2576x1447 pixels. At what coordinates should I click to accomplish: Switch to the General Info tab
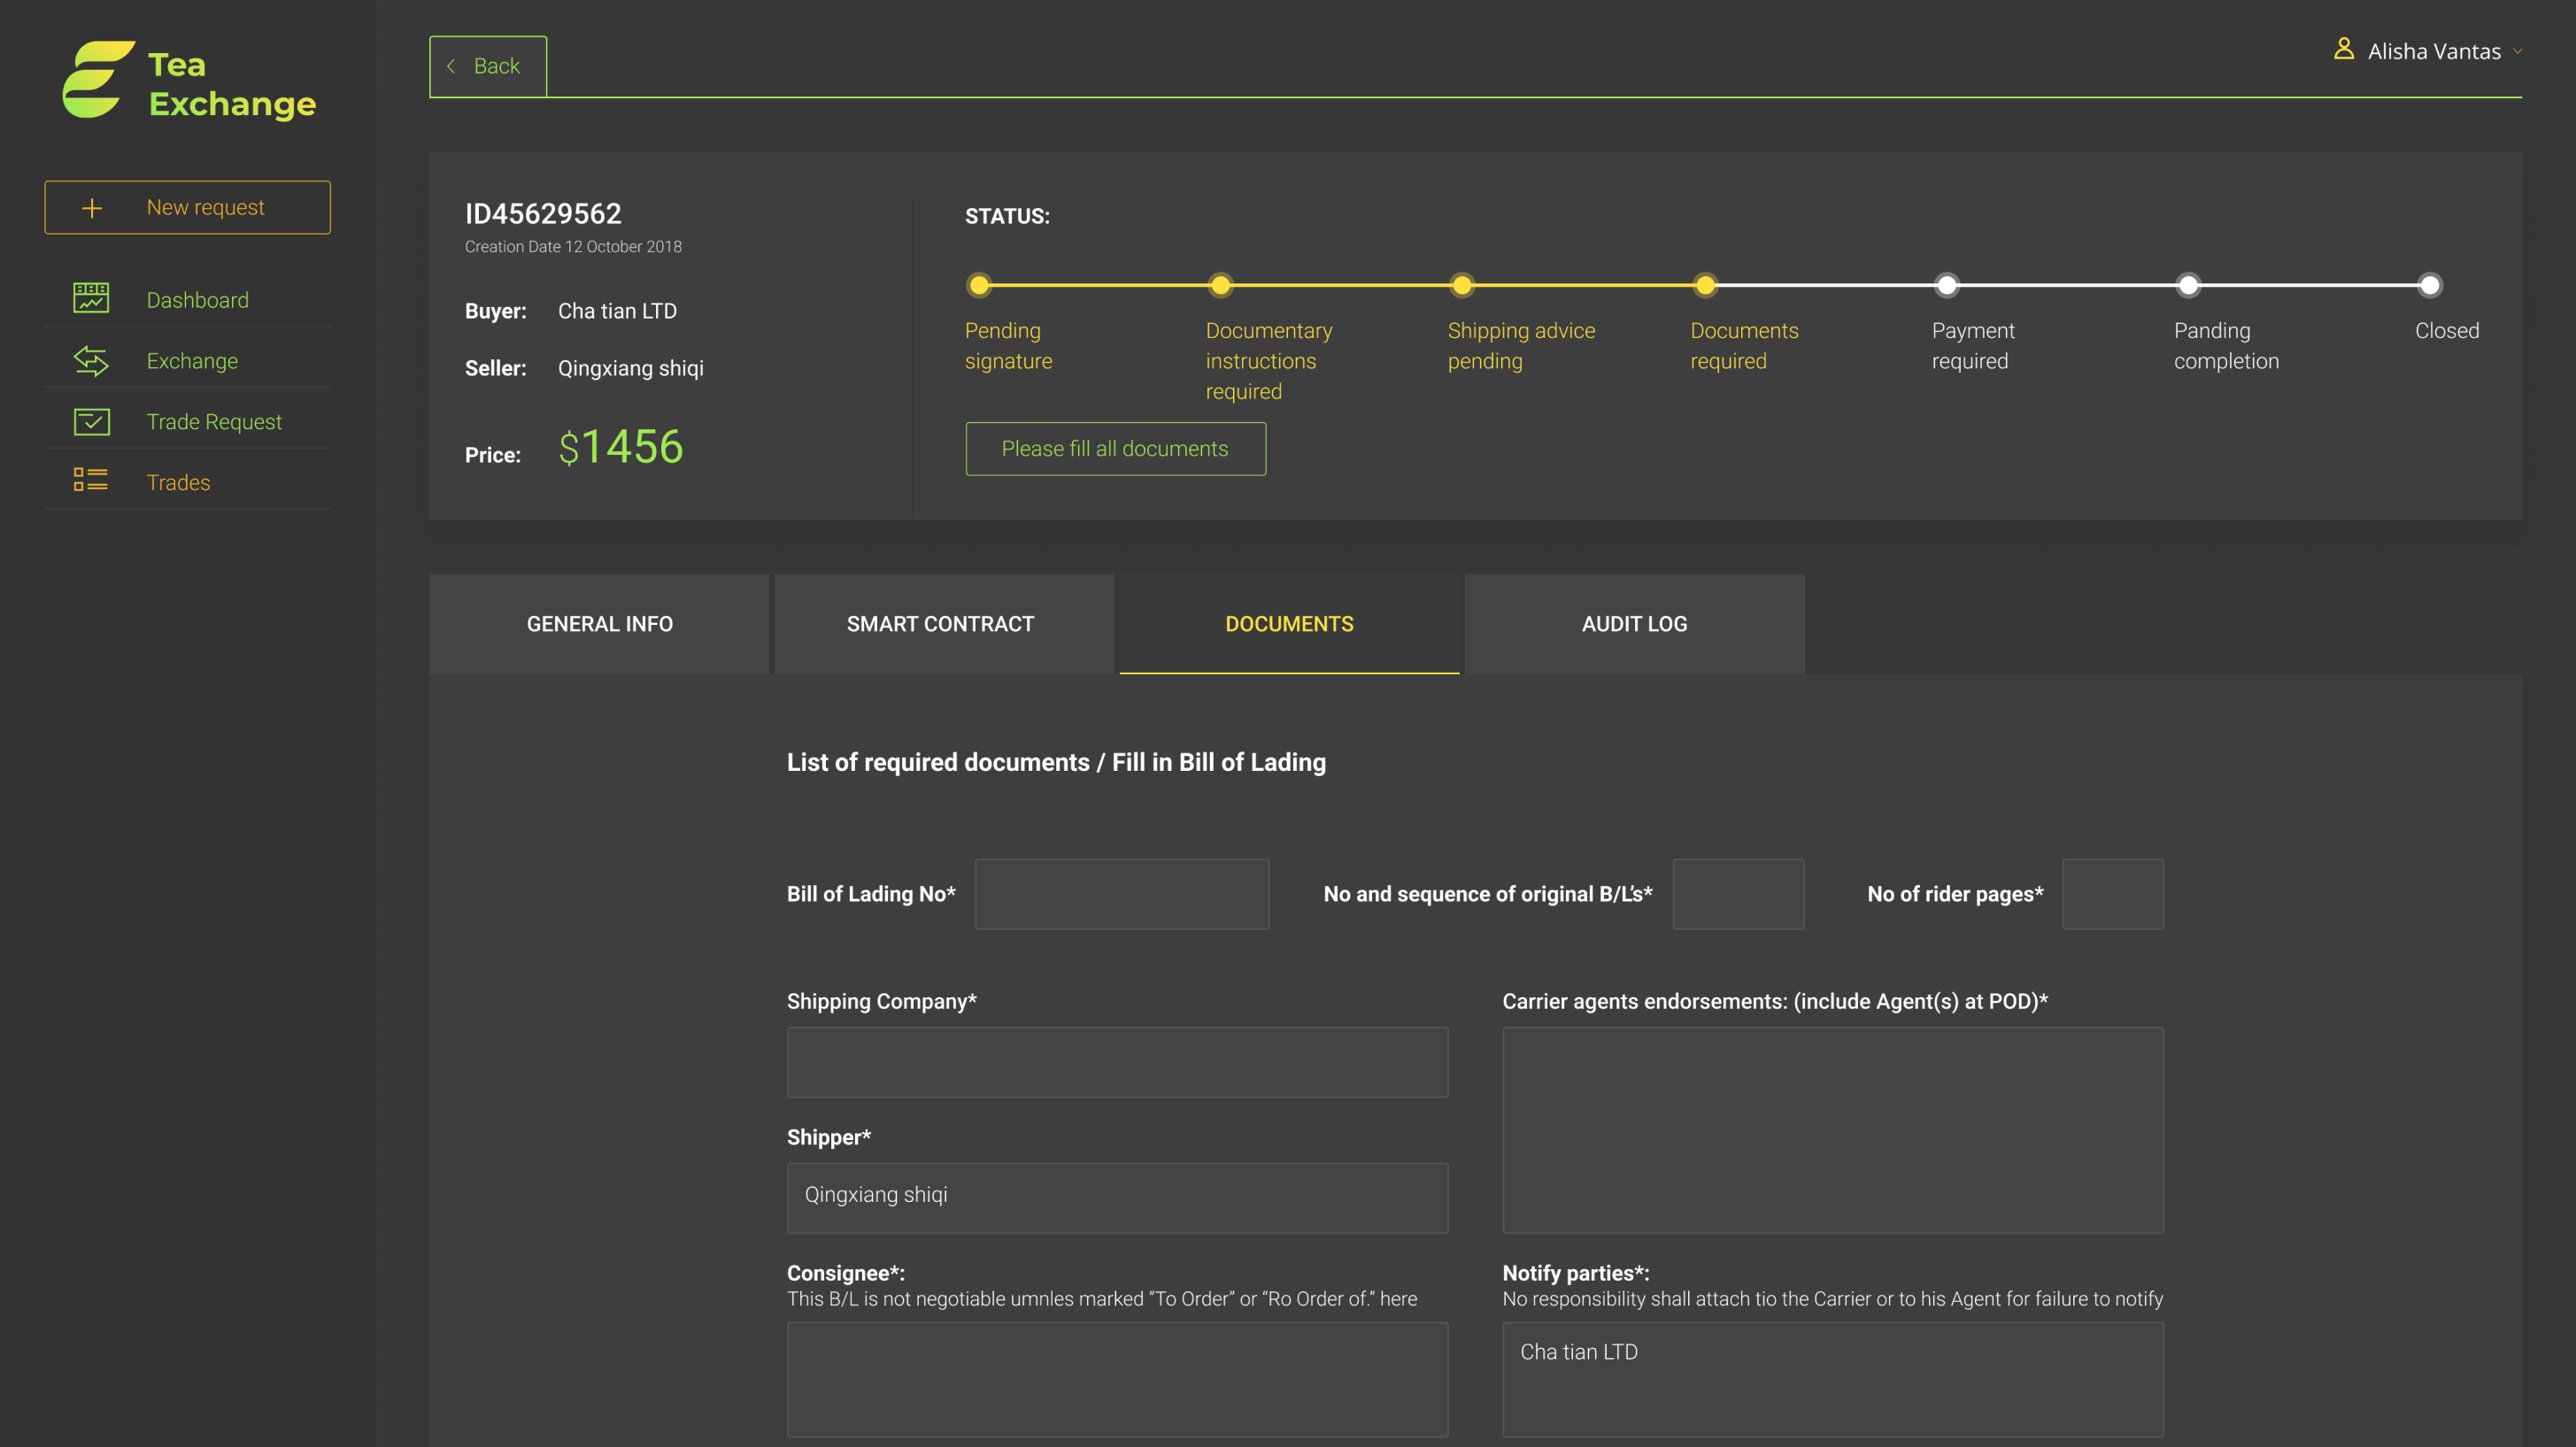[599, 624]
